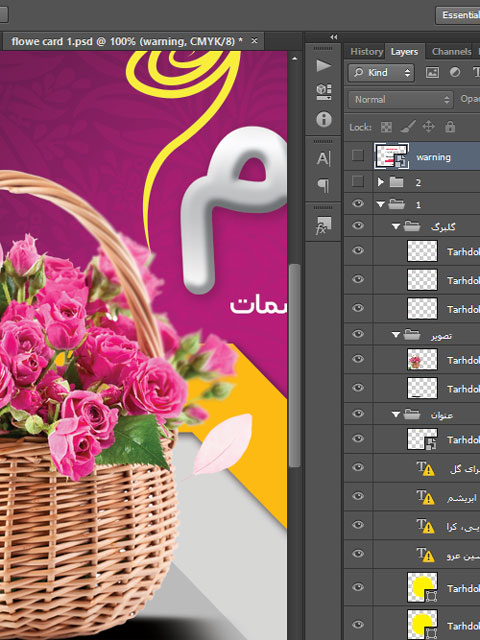This screenshot has height=640, width=480.
Task: Open the Styles fx panel icon
Action: pyautogui.click(x=323, y=226)
